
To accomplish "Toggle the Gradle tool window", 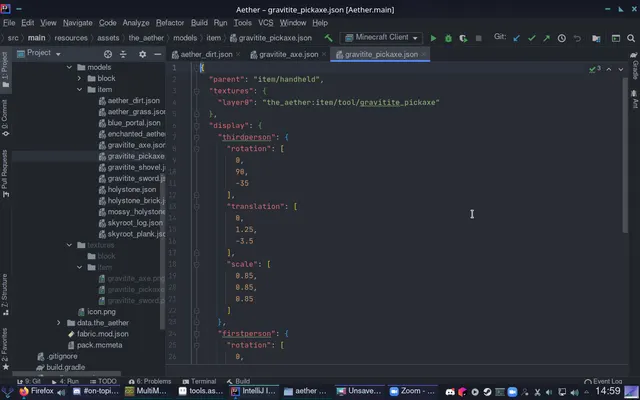I will point(635,66).
